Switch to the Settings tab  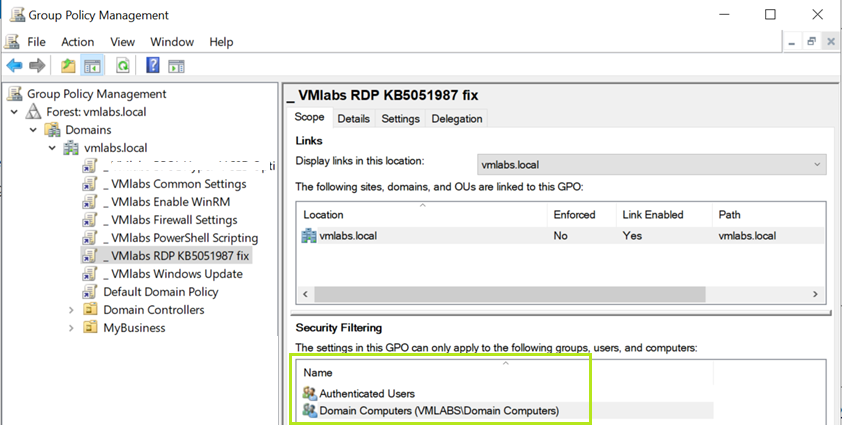coord(400,119)
